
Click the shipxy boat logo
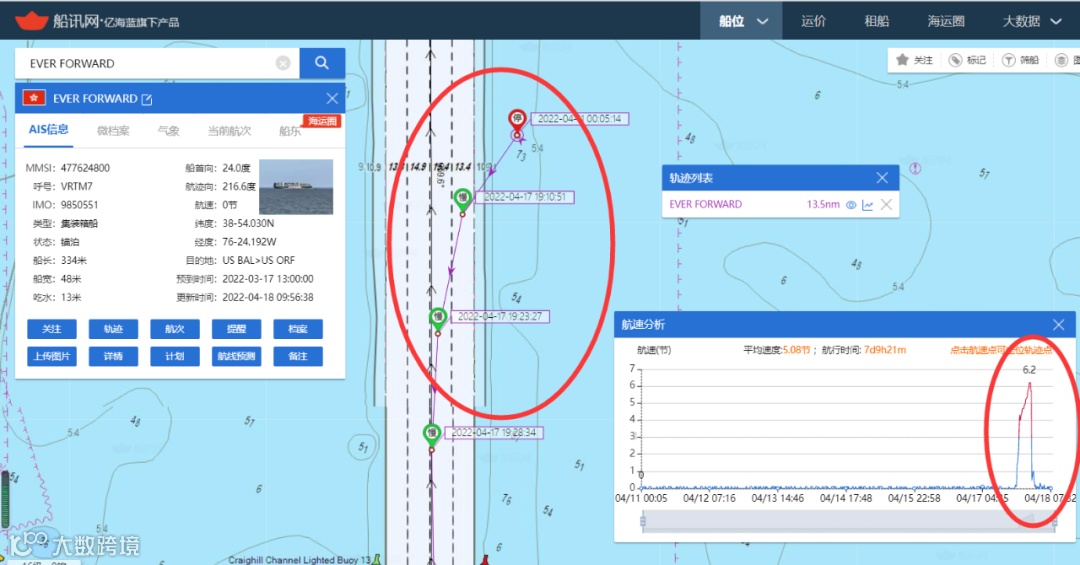[31, 20]
